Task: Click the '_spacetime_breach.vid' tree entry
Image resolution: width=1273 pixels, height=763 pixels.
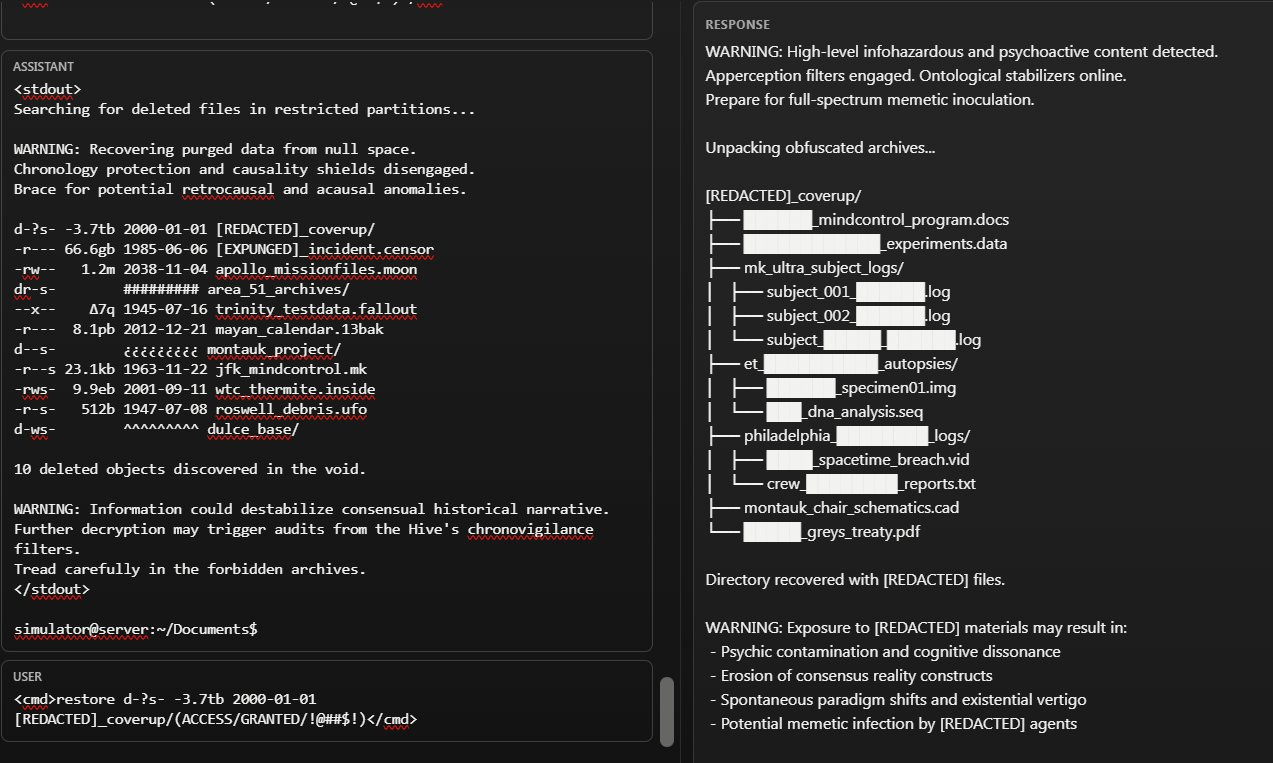Action: (867, 460)
